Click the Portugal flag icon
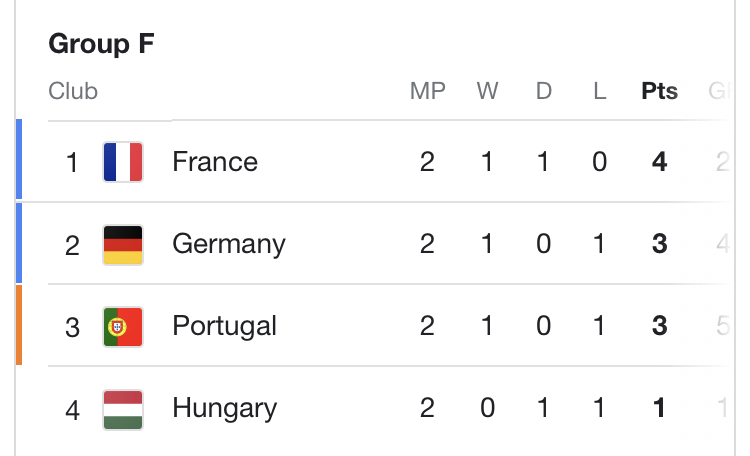Screen dimensions: 750x456 123,326
